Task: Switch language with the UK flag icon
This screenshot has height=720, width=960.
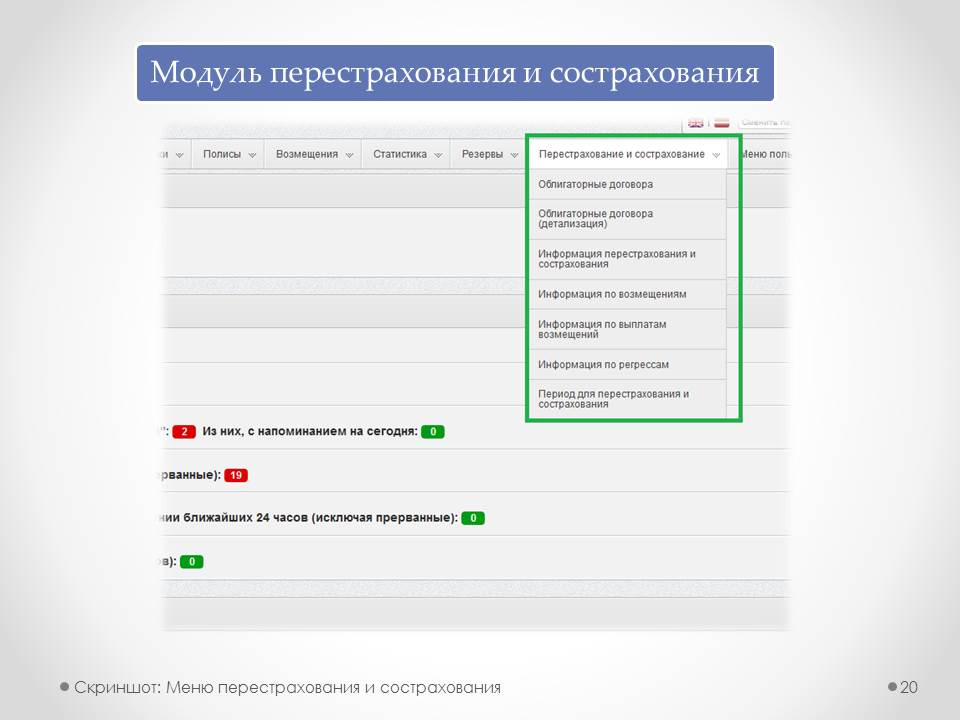Action: click(696, 123)
